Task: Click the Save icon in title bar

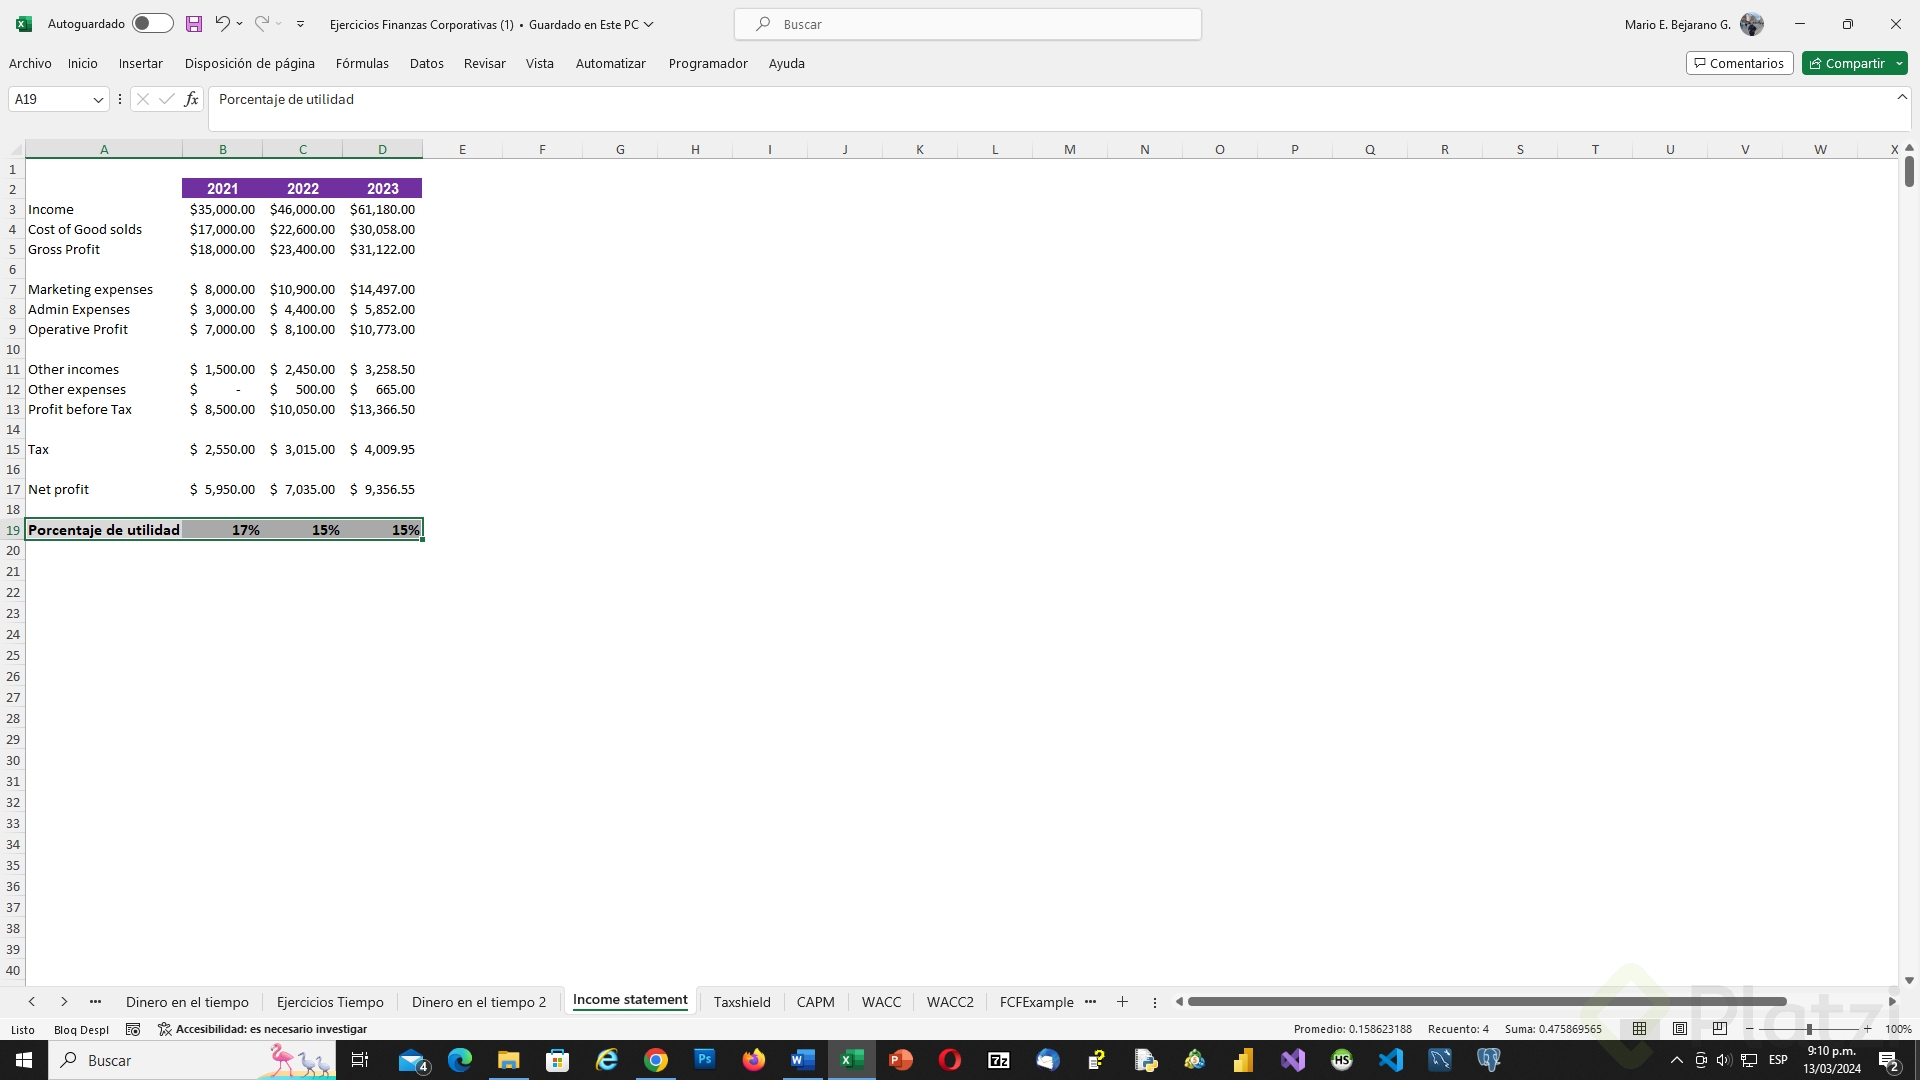Action: click(194, 24)
